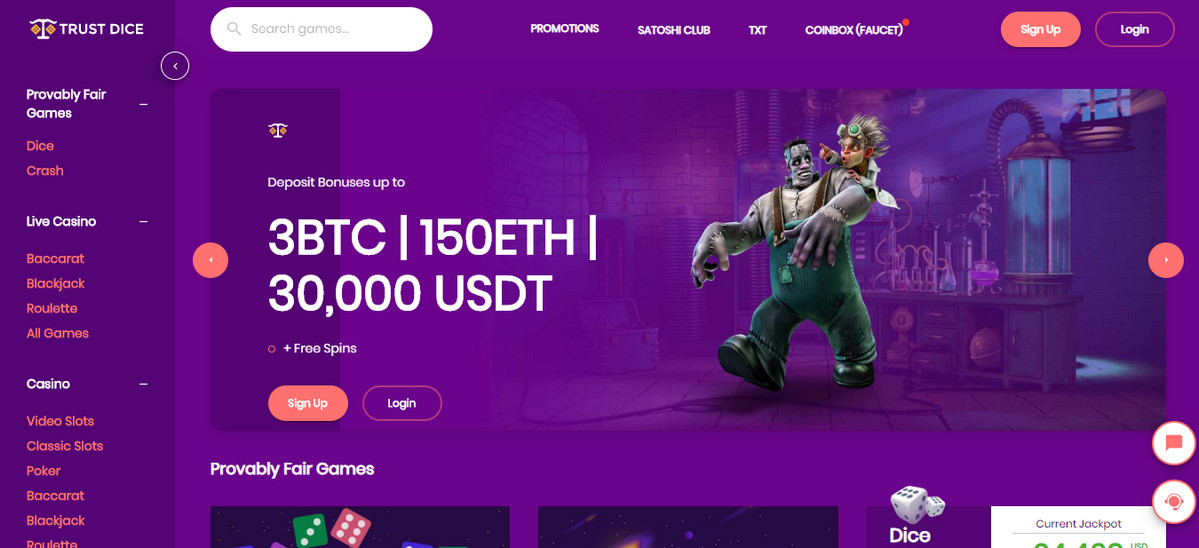This screenshot has height=548, width=1199.
Task: Click the search magnifier icon
Action: click(234, 30)
